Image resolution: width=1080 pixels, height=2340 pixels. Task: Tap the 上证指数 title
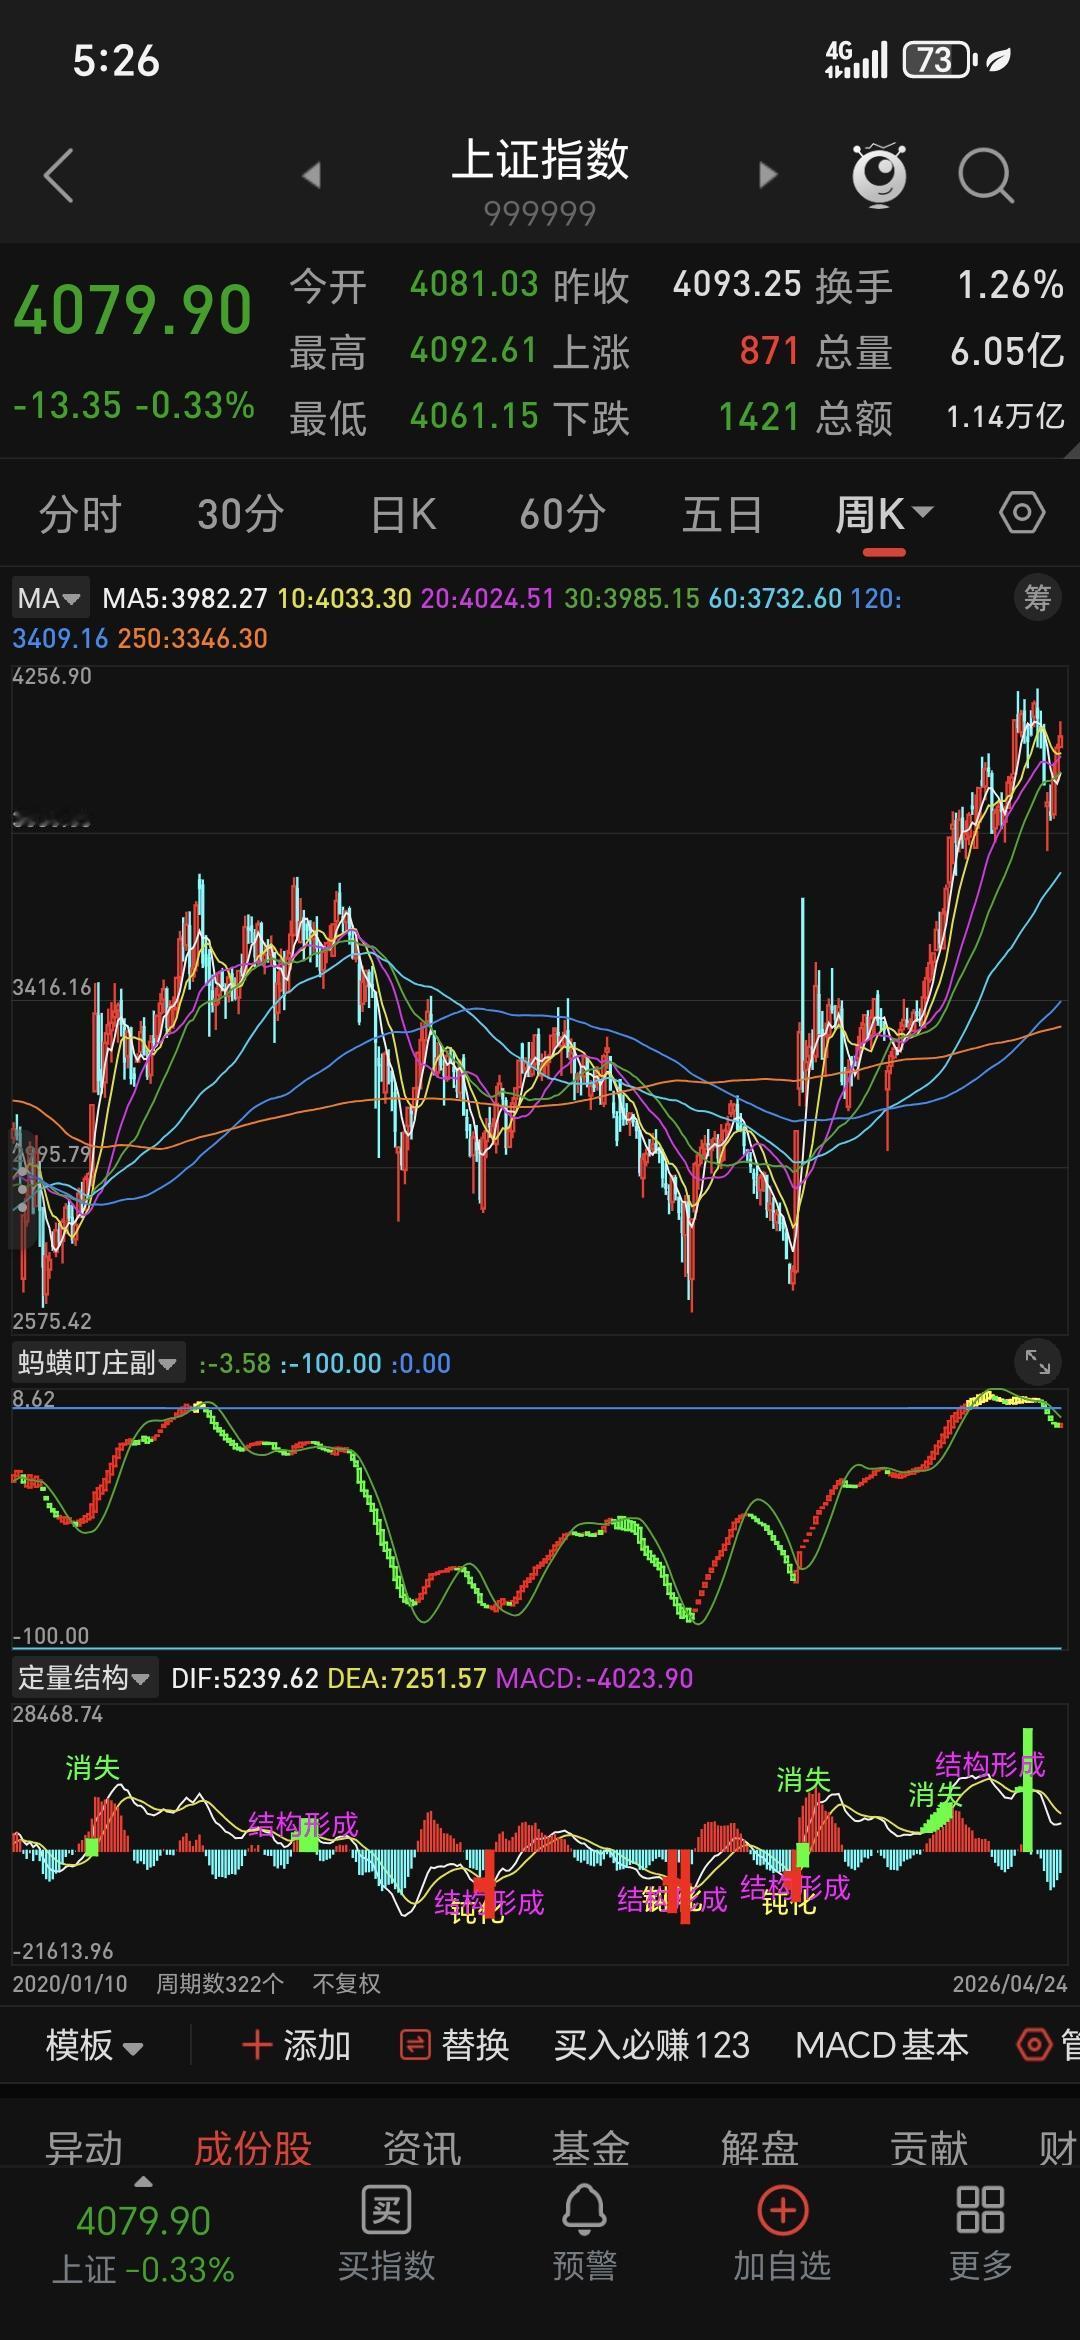(x=540, y=160)
